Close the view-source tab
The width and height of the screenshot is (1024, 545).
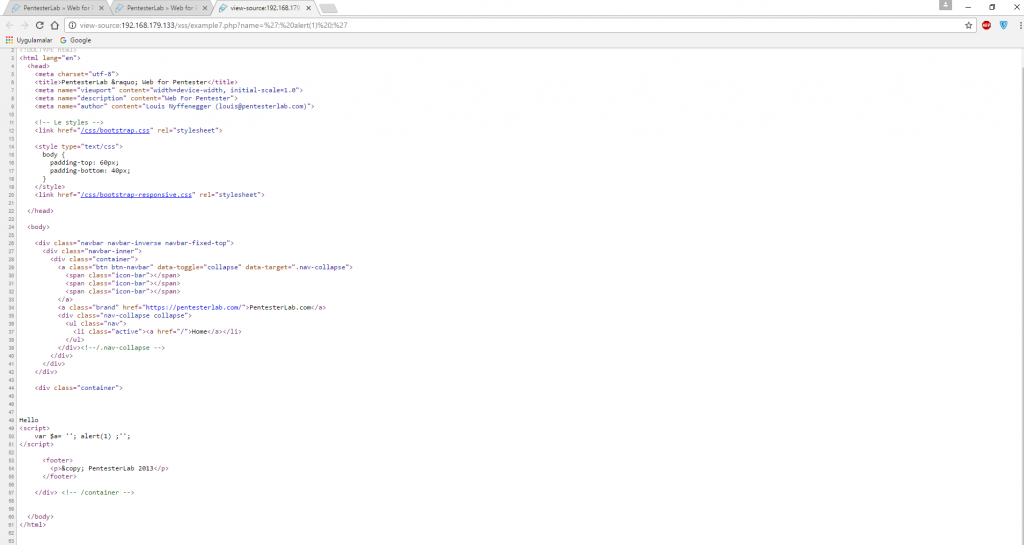309,8
